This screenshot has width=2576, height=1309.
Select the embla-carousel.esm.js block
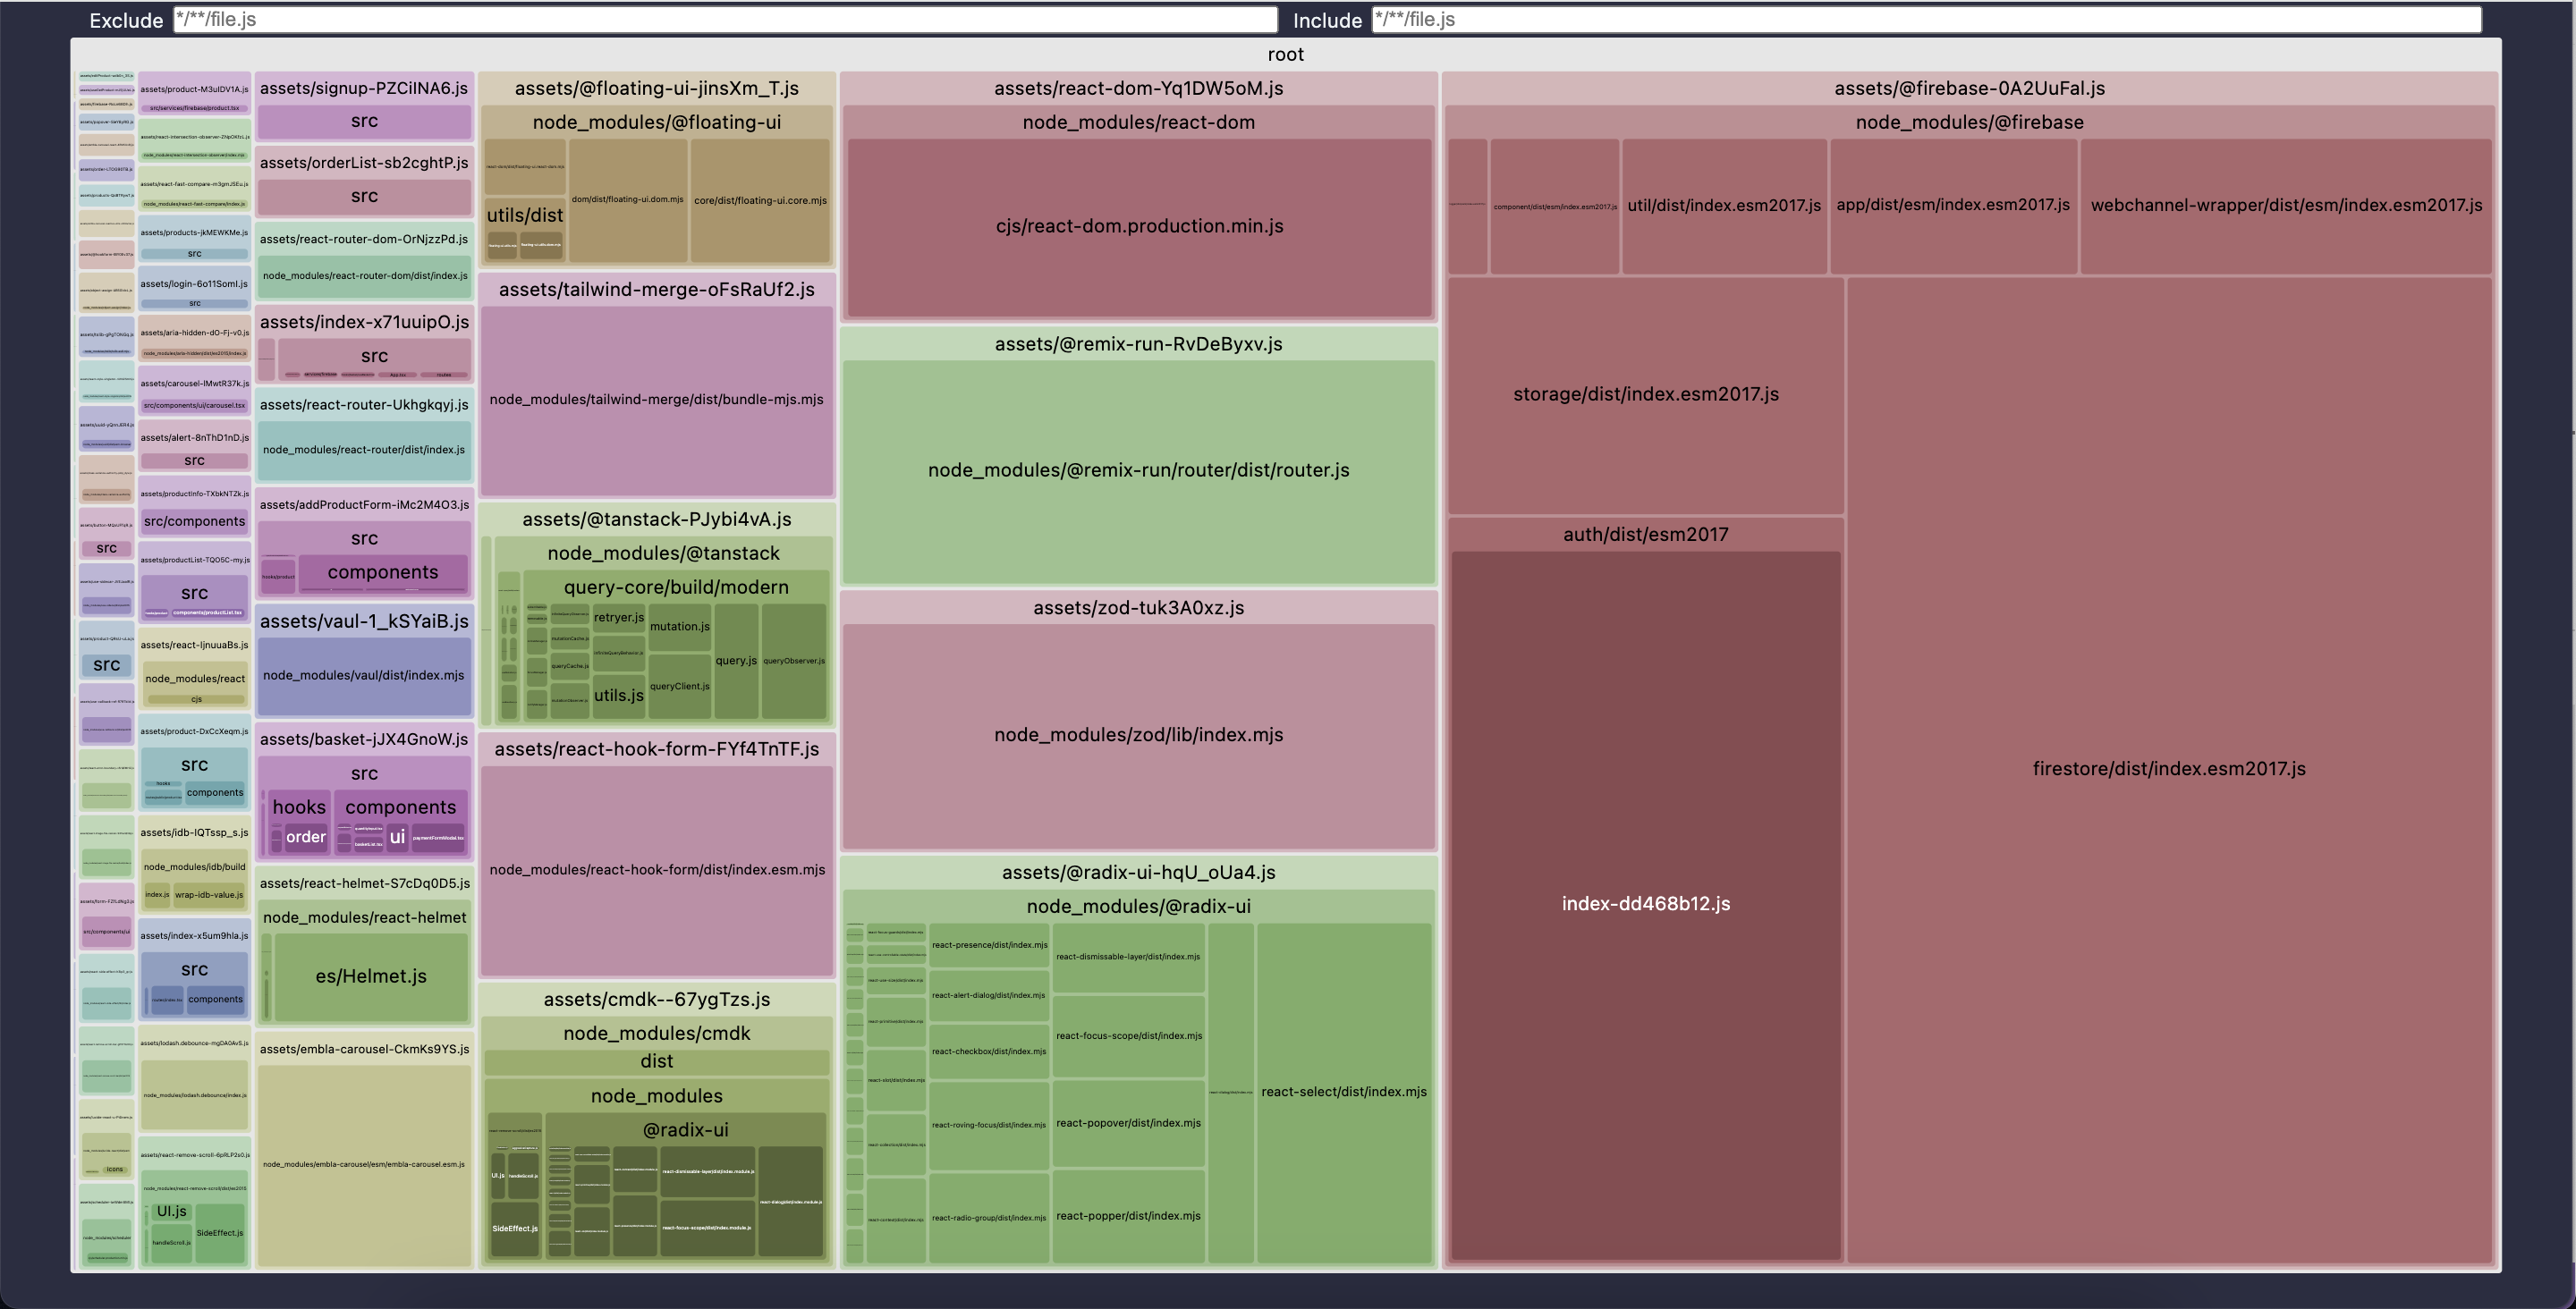pos(364,1165)
